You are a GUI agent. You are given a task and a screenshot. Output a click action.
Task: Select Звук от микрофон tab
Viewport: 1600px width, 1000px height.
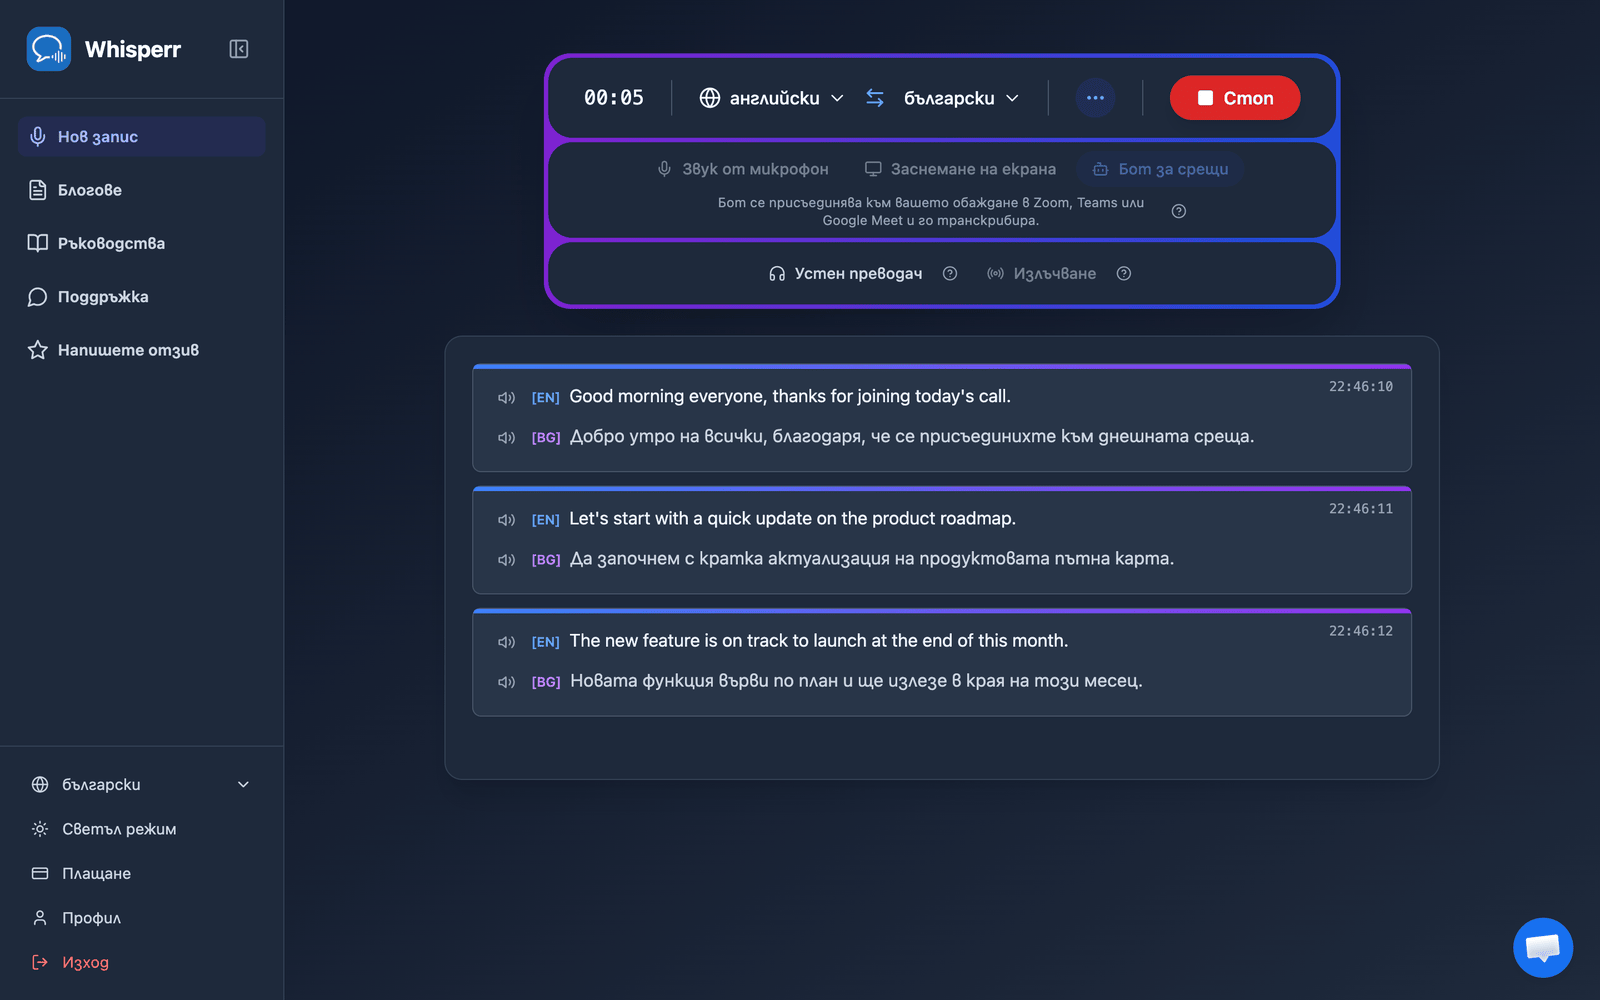click(x=743, y=169)
